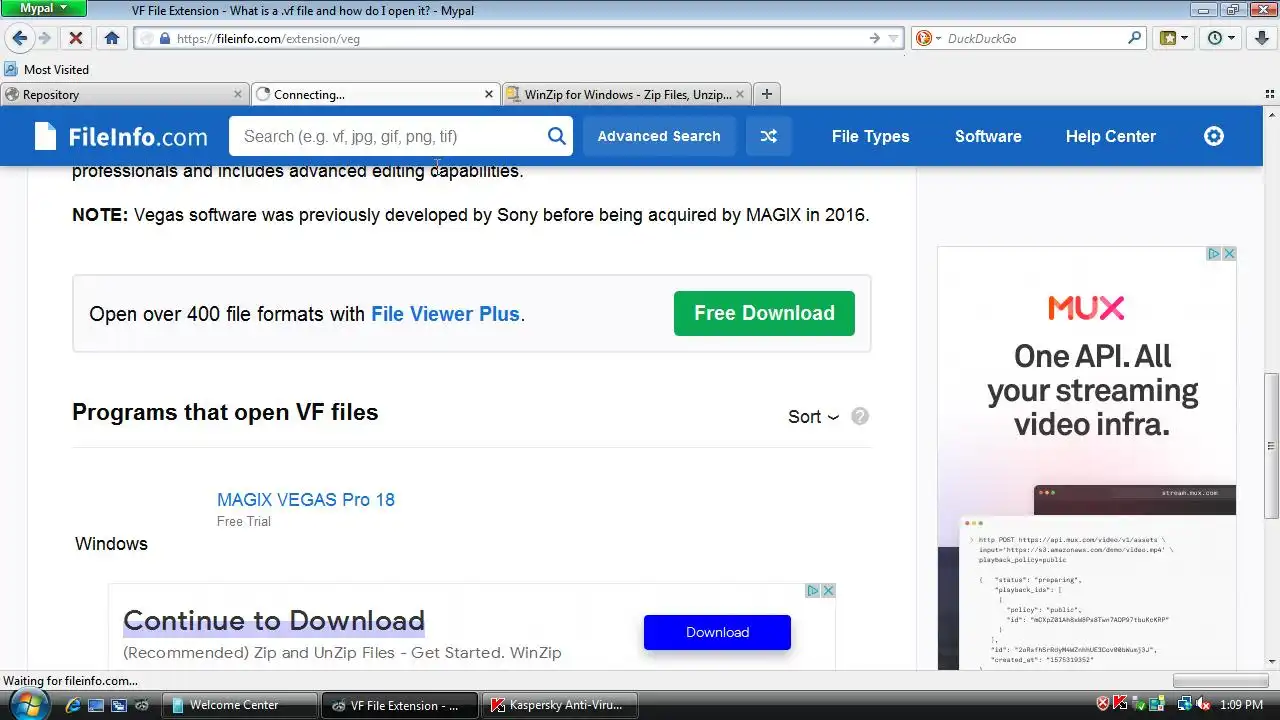Viewport: 1280px width, 720px height.
Task: Expand the Sort dropdown
Action: (813, 417)
